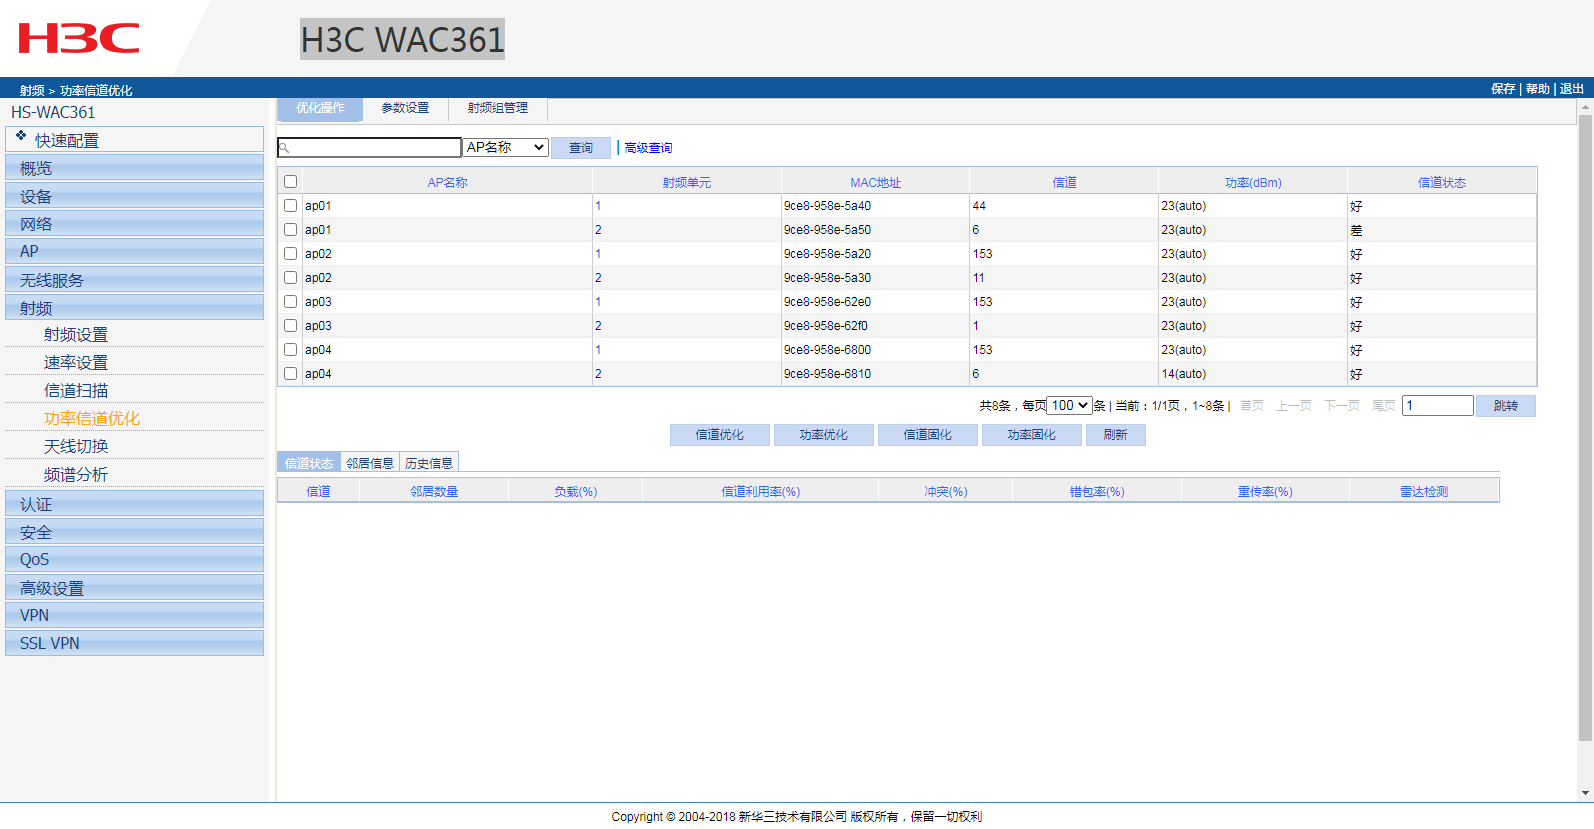Open the per-page count dropdown showing 100
The image size is (1594, 829).
[x=1070, y=406]
